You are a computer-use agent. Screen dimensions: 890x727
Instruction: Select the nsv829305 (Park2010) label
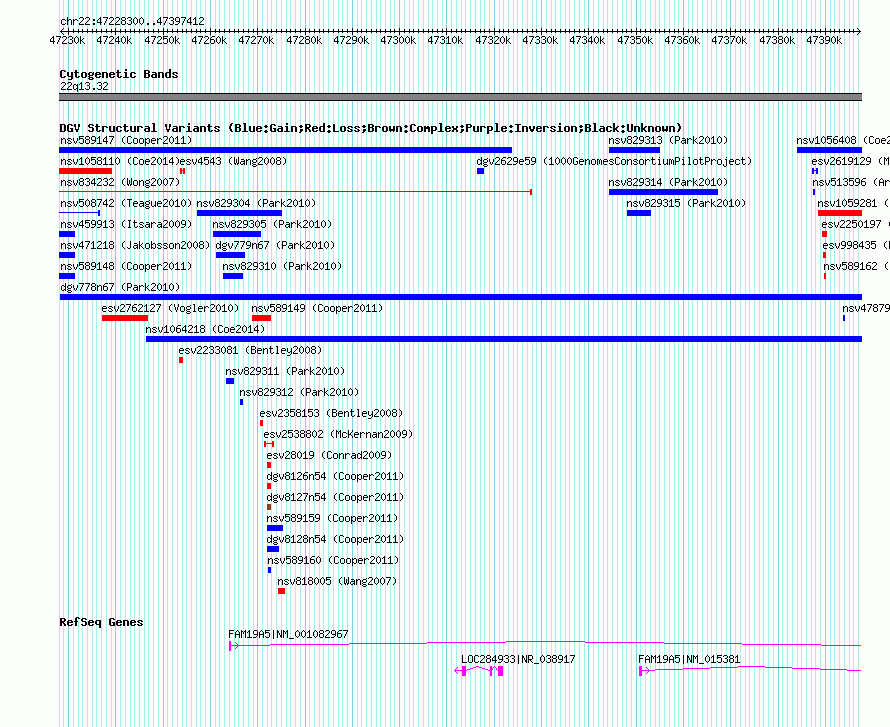pos(272,224)
